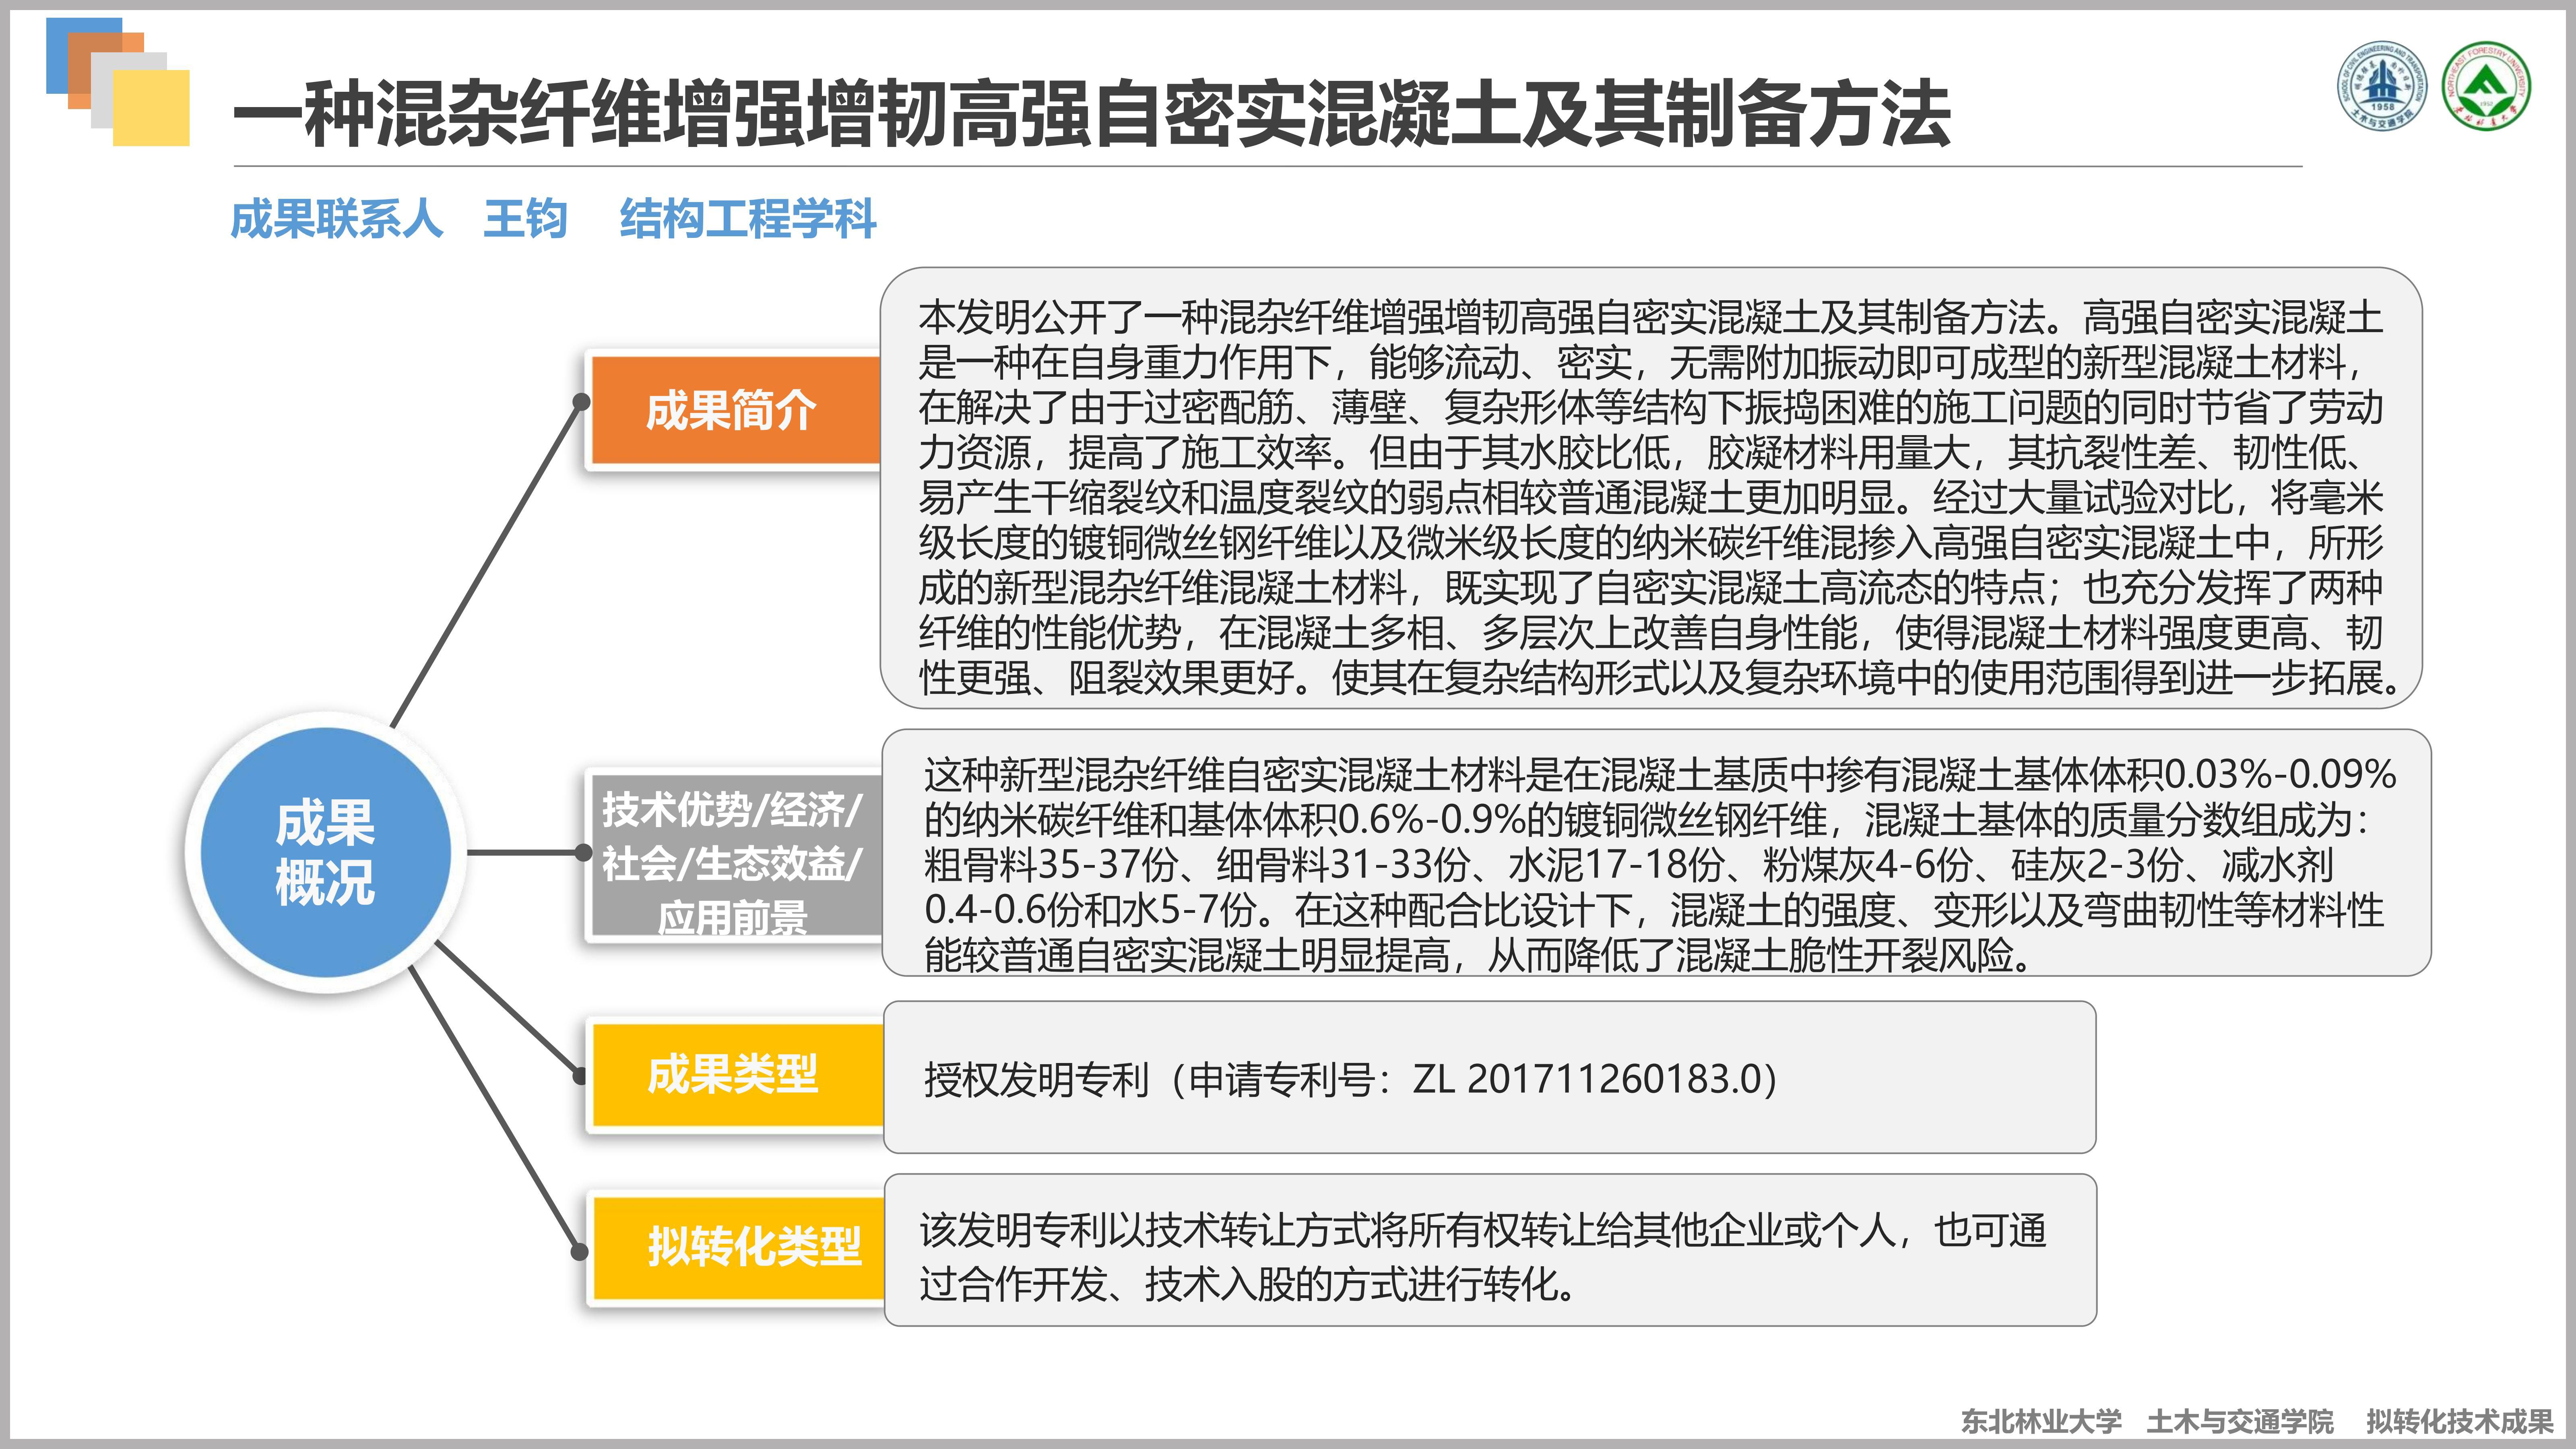This screenshot has width=2576, height=1449.
Task: Click the overlapping colored squares decoration
Action: coord(118,82)
